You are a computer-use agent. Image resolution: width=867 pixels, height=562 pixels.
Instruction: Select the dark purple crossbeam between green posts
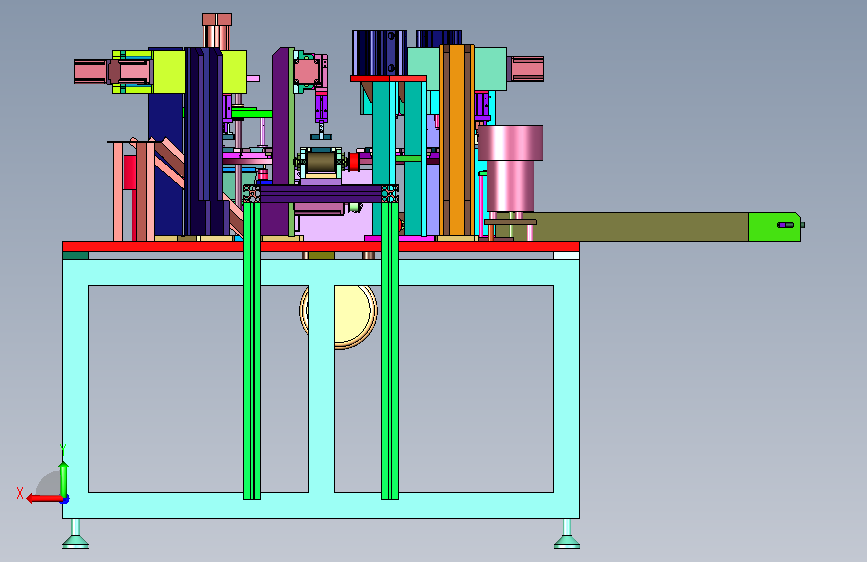321,194
